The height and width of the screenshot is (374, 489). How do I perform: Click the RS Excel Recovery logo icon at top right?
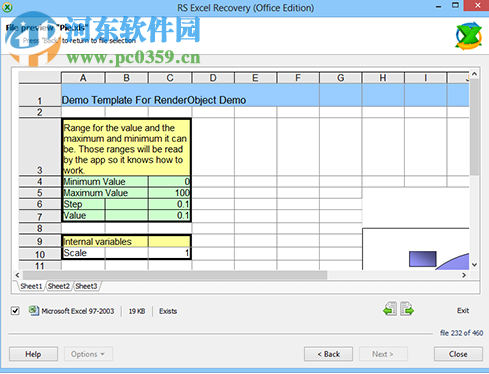coord(469,36)
